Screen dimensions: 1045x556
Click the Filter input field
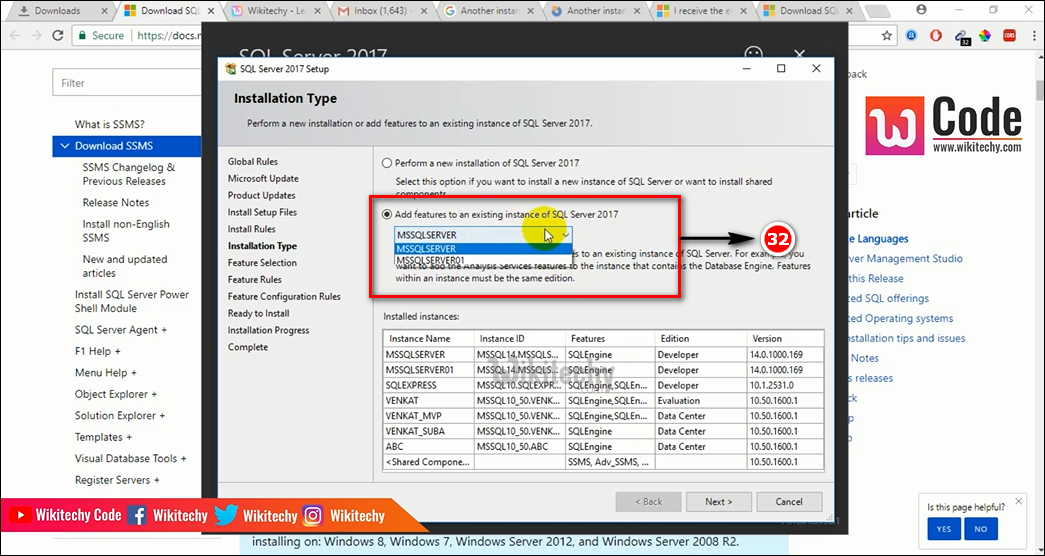coord(126,83)
